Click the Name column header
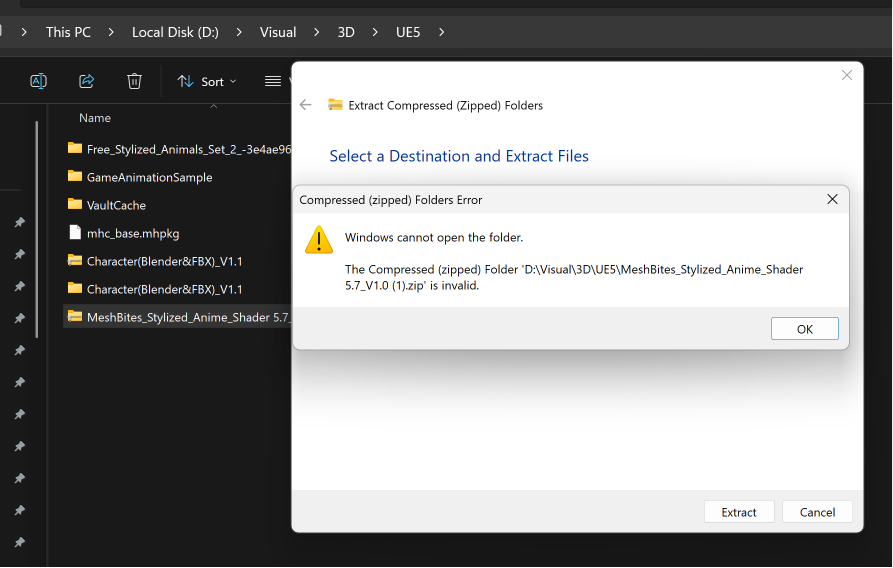 tap(95, 117)
